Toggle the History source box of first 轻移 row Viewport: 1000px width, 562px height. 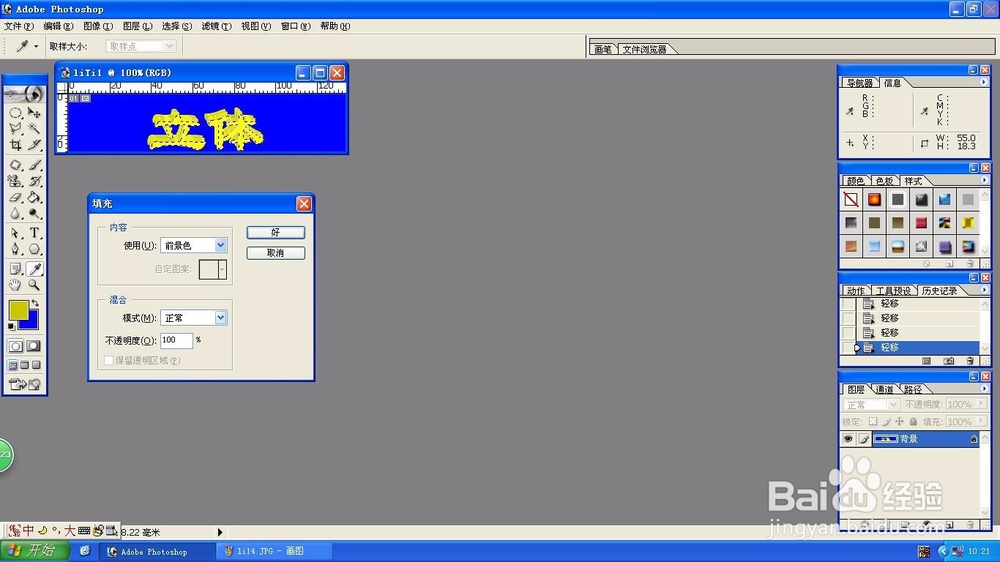point(848,304)
